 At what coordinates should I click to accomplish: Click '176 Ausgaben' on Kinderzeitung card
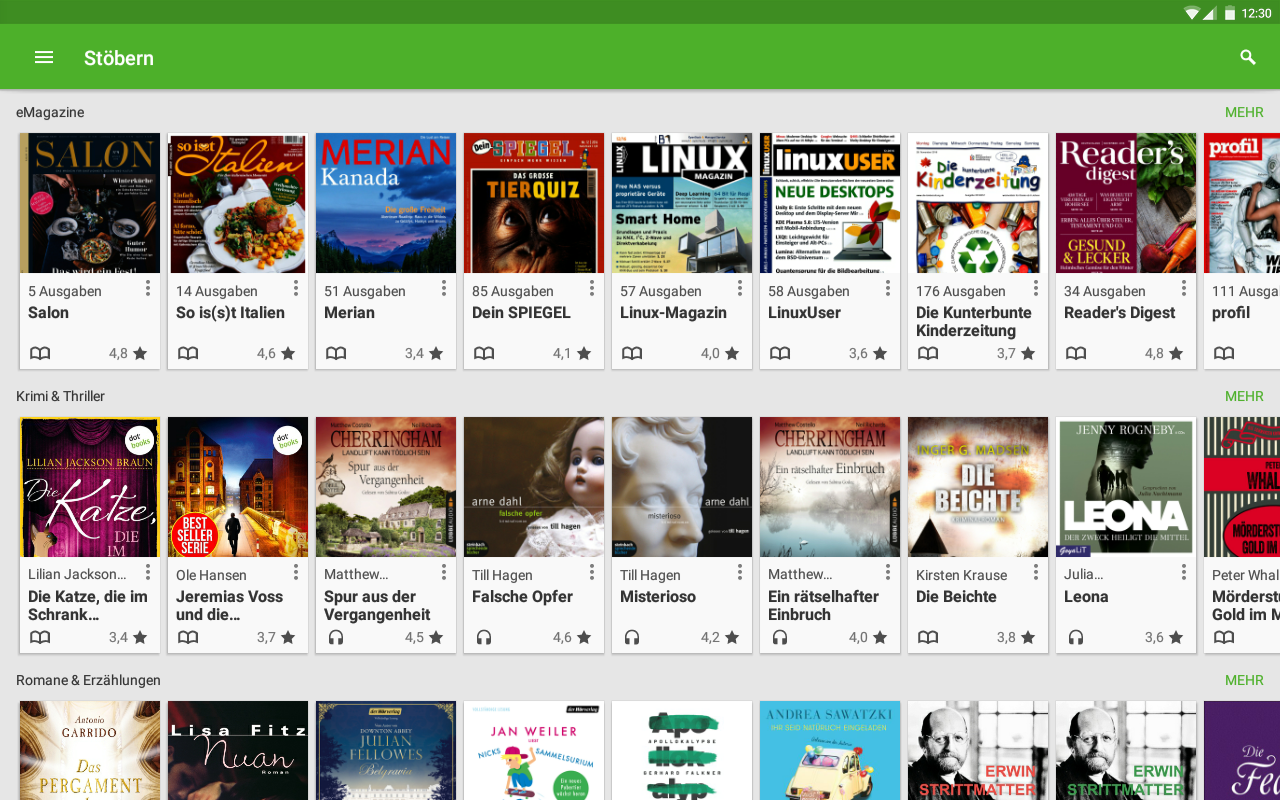click(961, 291)
